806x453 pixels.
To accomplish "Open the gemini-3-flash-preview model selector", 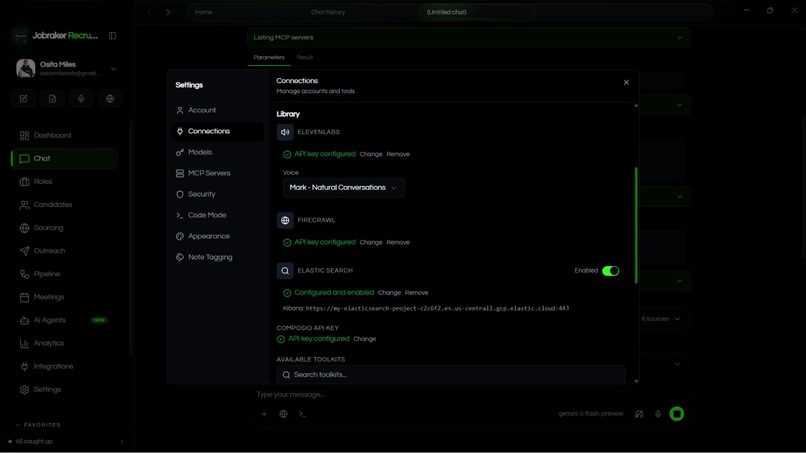I will coord(591,414).
